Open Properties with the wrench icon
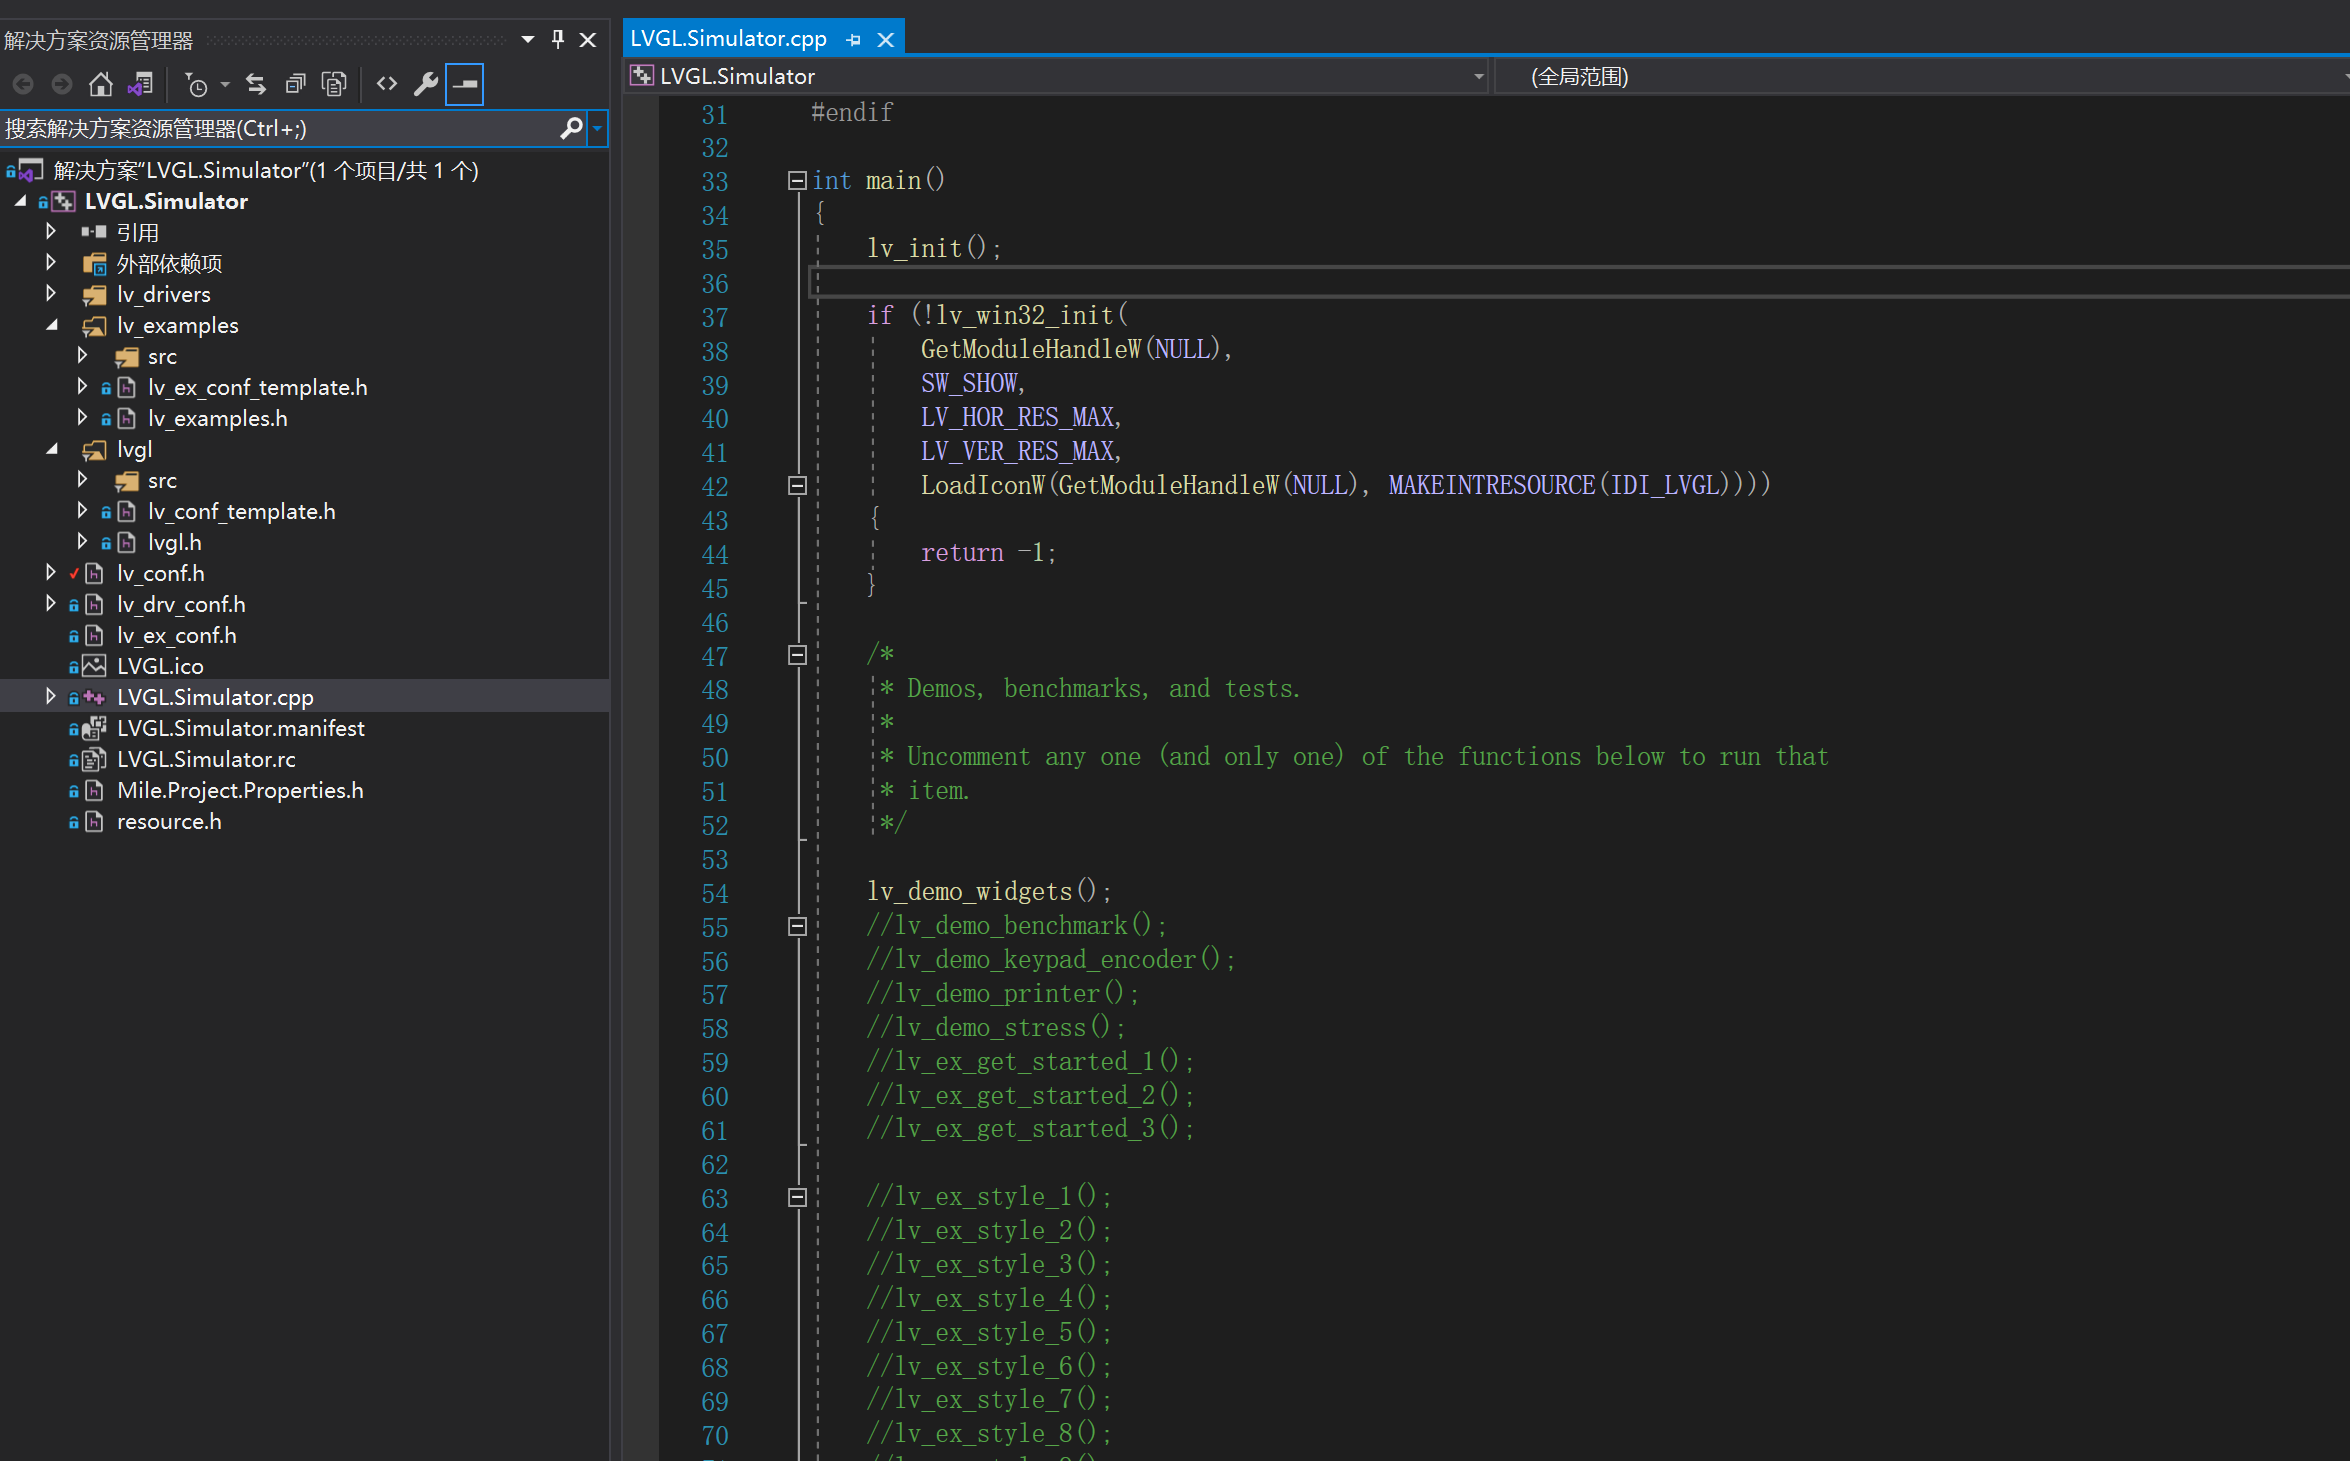Image resolution: width=2350 pixels, height=1461 pixels. (x=426, y=84)
